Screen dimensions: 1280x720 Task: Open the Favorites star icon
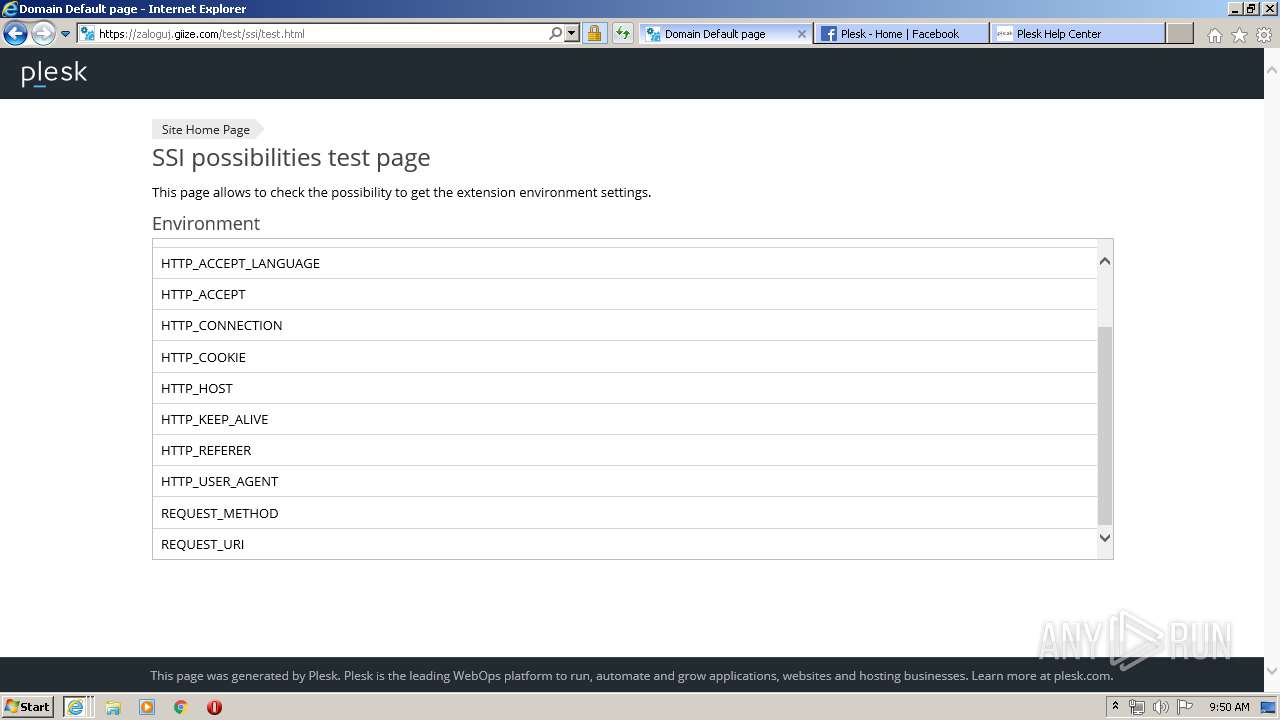pyautogui.click(x=1239, y=35)
